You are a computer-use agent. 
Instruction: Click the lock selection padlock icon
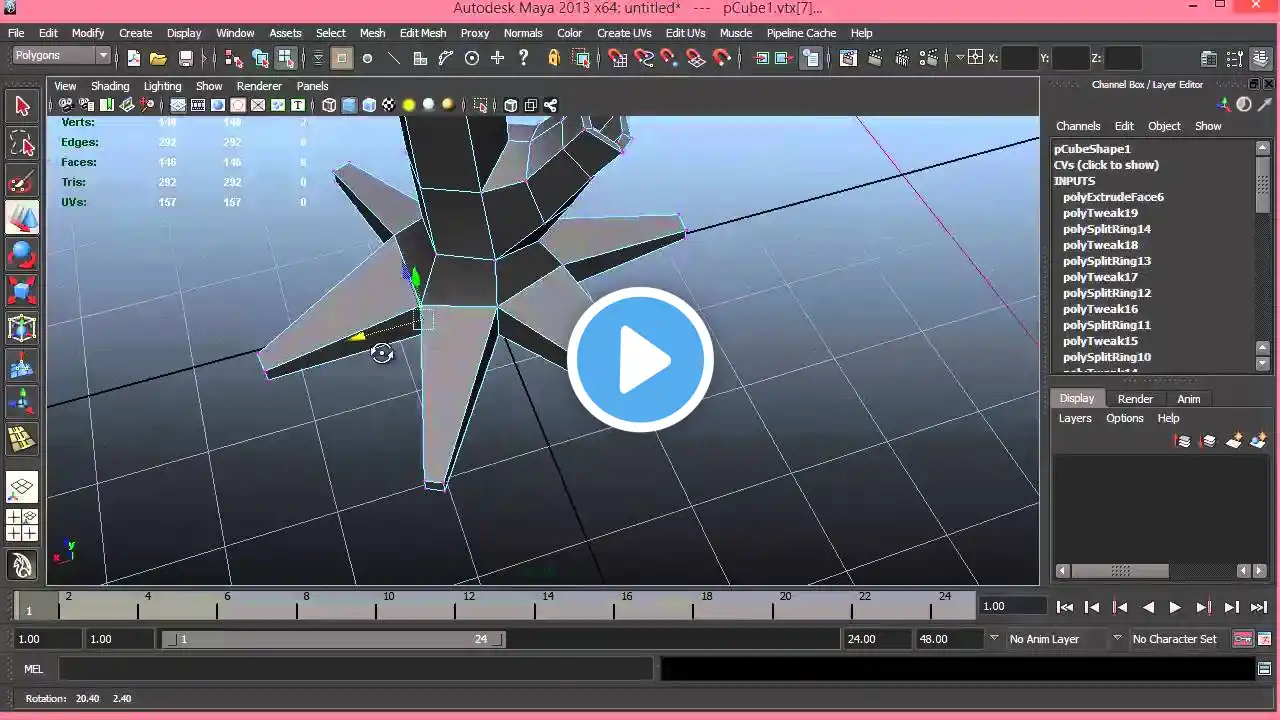(x=553, y=58)
